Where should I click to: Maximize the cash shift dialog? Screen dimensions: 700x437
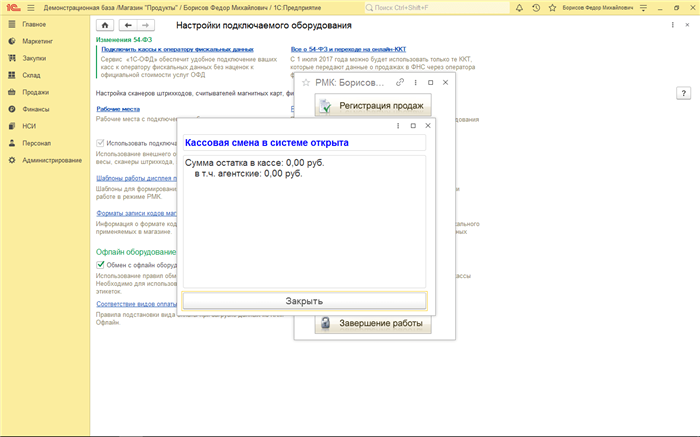click(x=413, y=126)
